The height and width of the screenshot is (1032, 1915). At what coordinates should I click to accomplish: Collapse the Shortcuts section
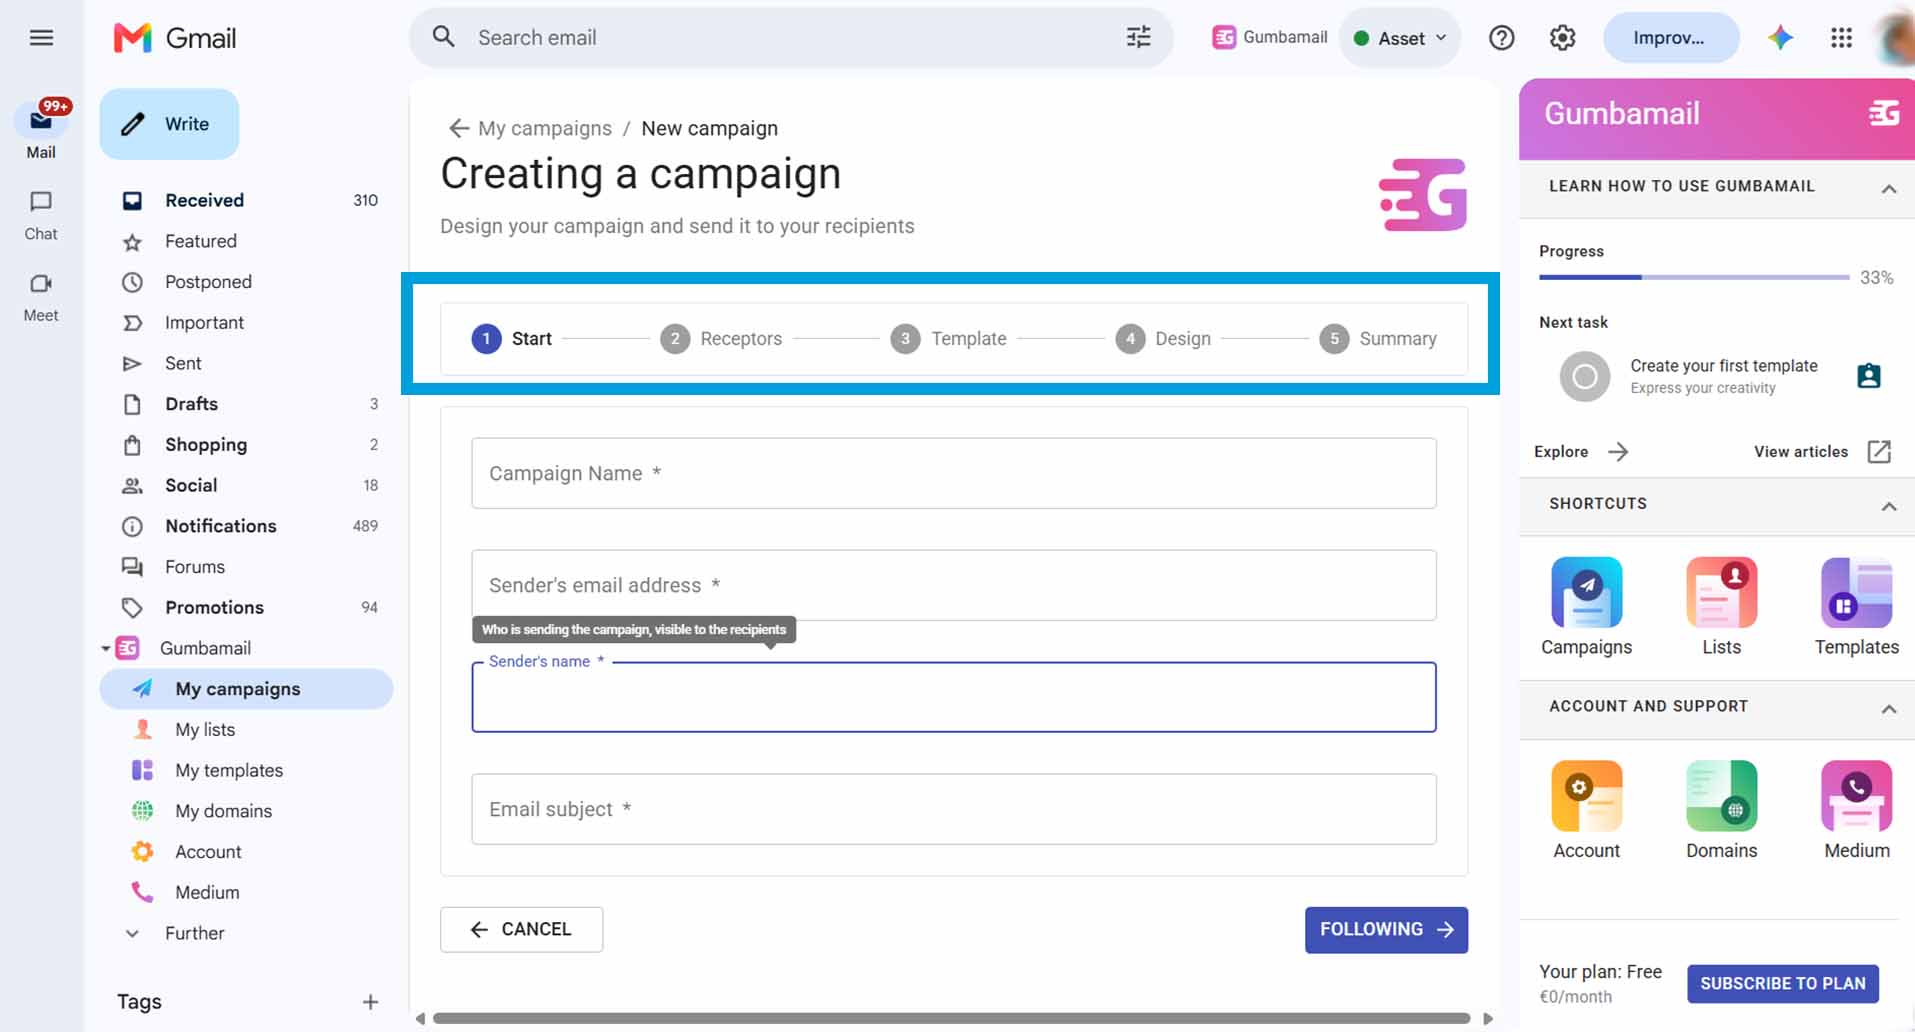click(1888, 506)
